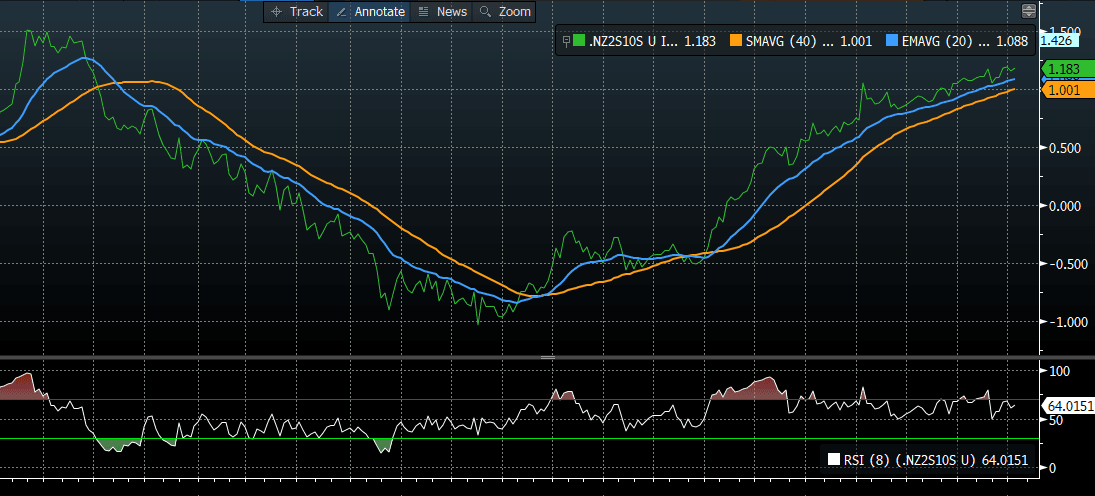Select the Annotate toolbar label

click(380, 11)
